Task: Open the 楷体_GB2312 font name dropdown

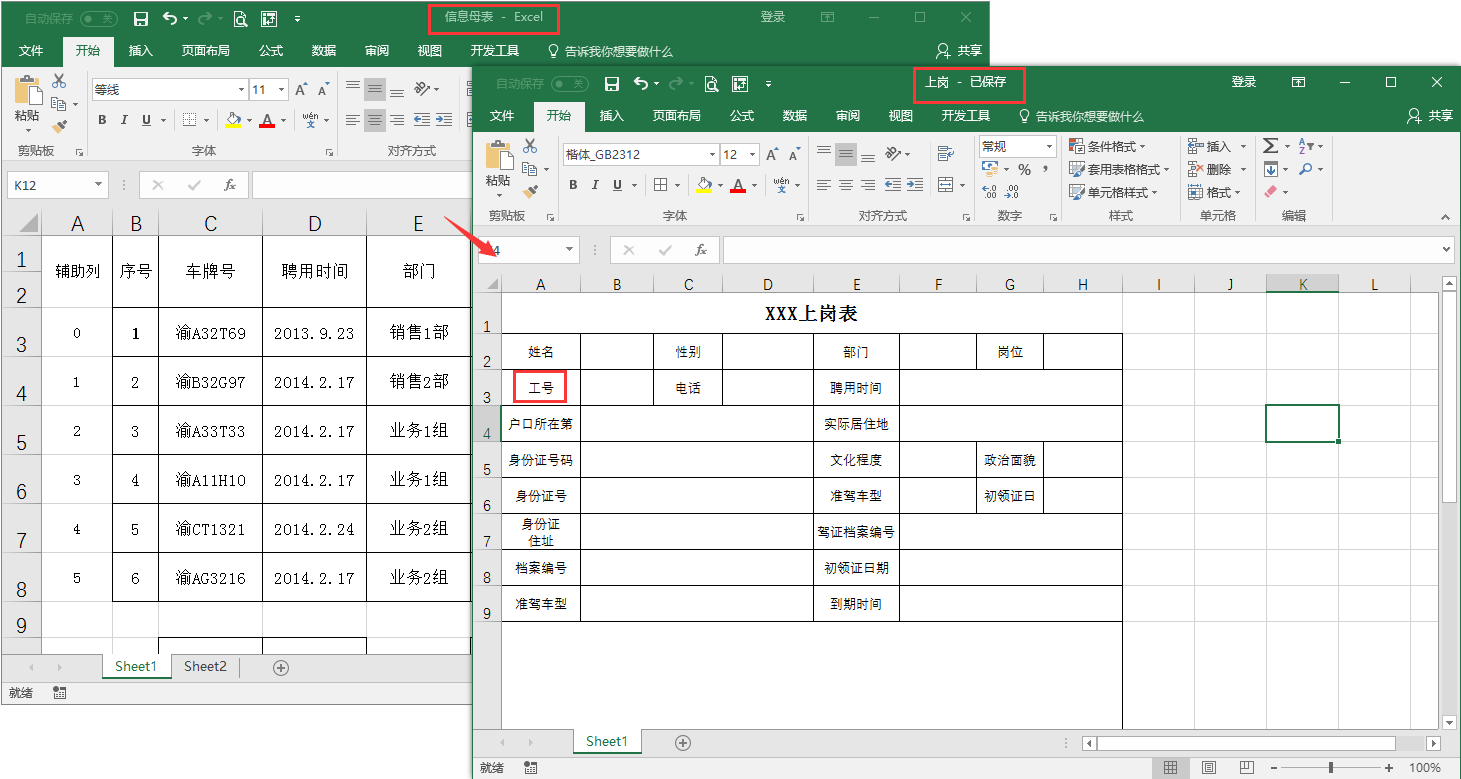Action: pyautogui.click(x=712, y=155)
